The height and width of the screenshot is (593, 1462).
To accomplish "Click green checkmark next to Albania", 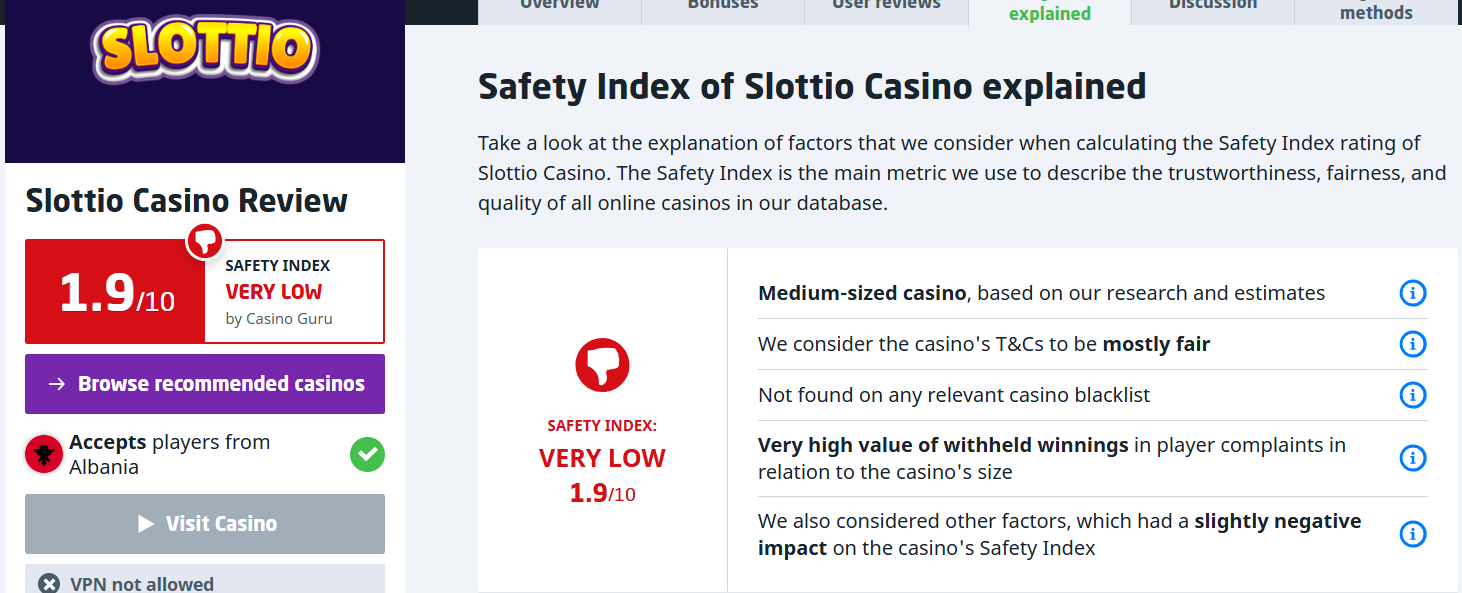I will pyautogui.click(x=367, y=455).
